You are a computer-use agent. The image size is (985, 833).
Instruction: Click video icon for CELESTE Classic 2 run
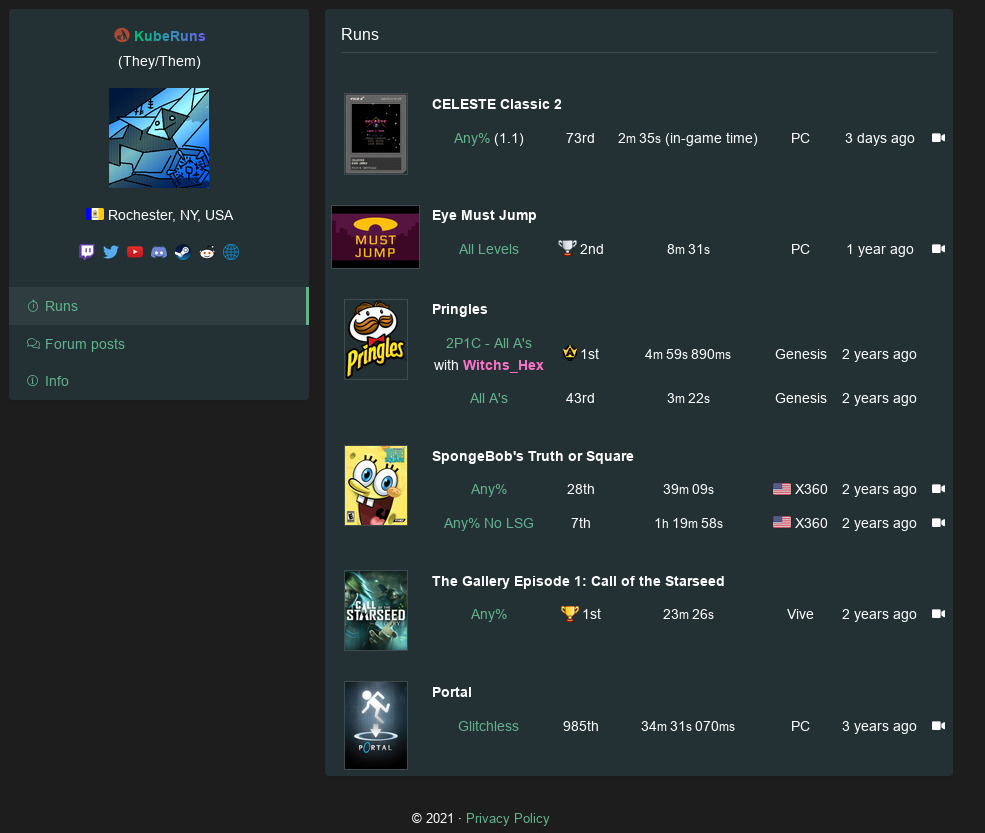[939, 138]
